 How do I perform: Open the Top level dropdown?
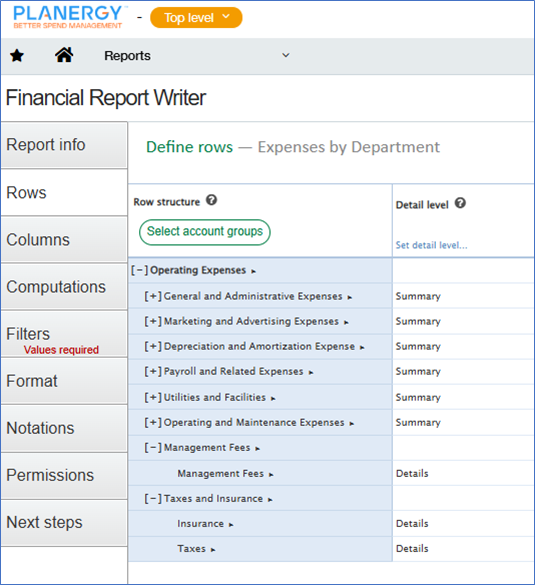coord(196,18)
